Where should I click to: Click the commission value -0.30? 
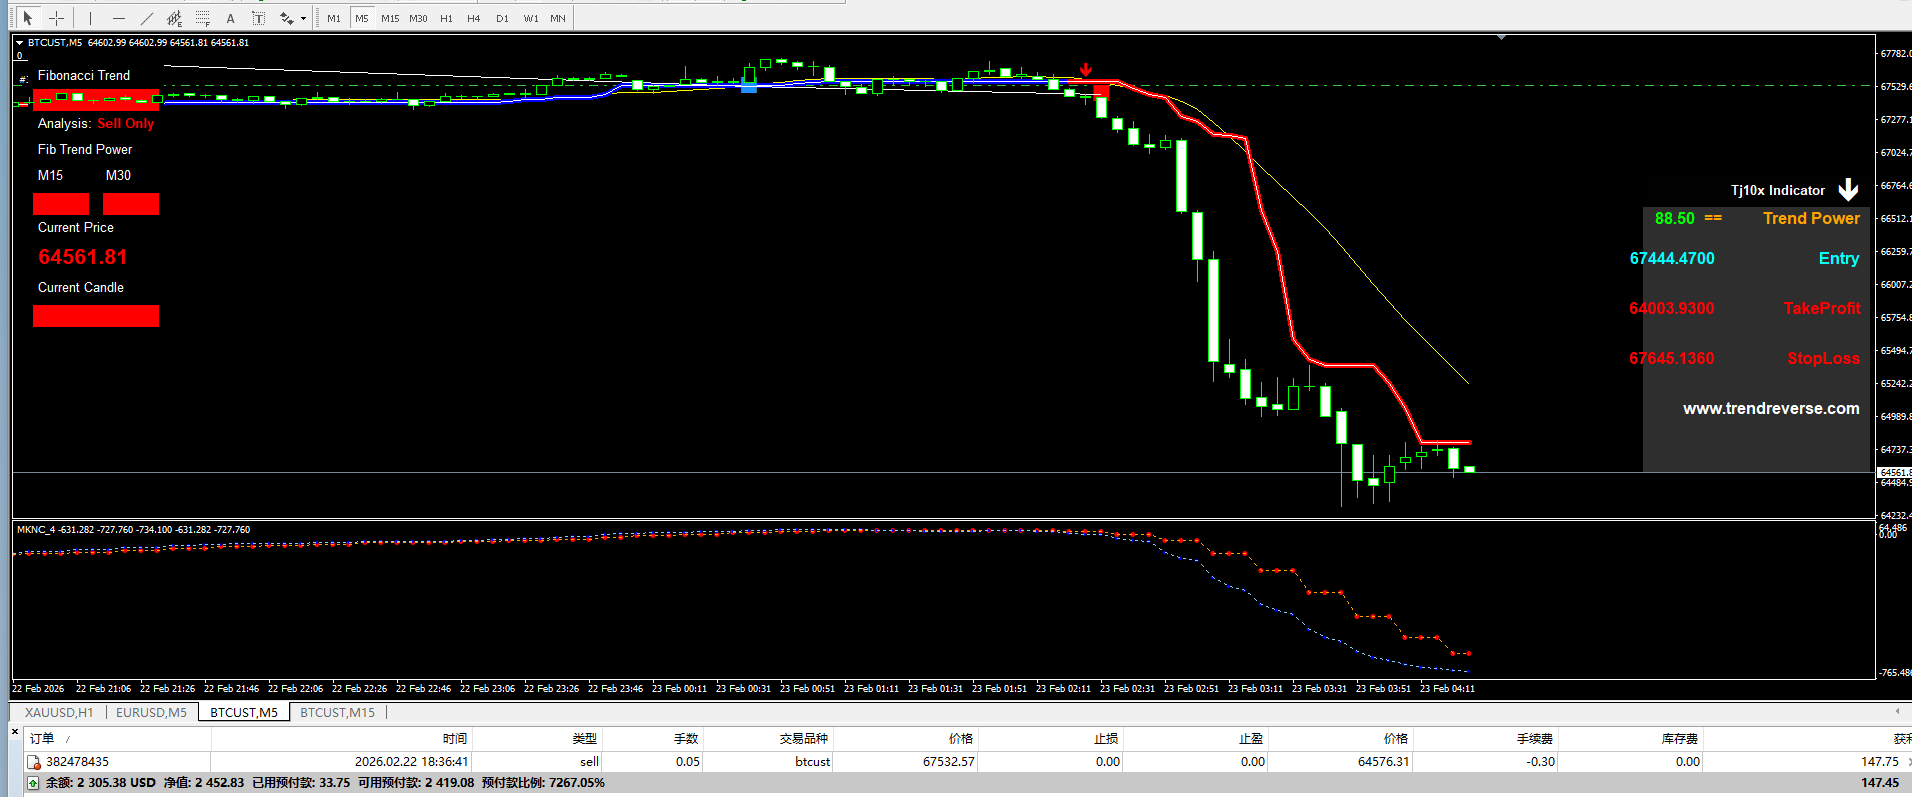(x=1541, y=762)
